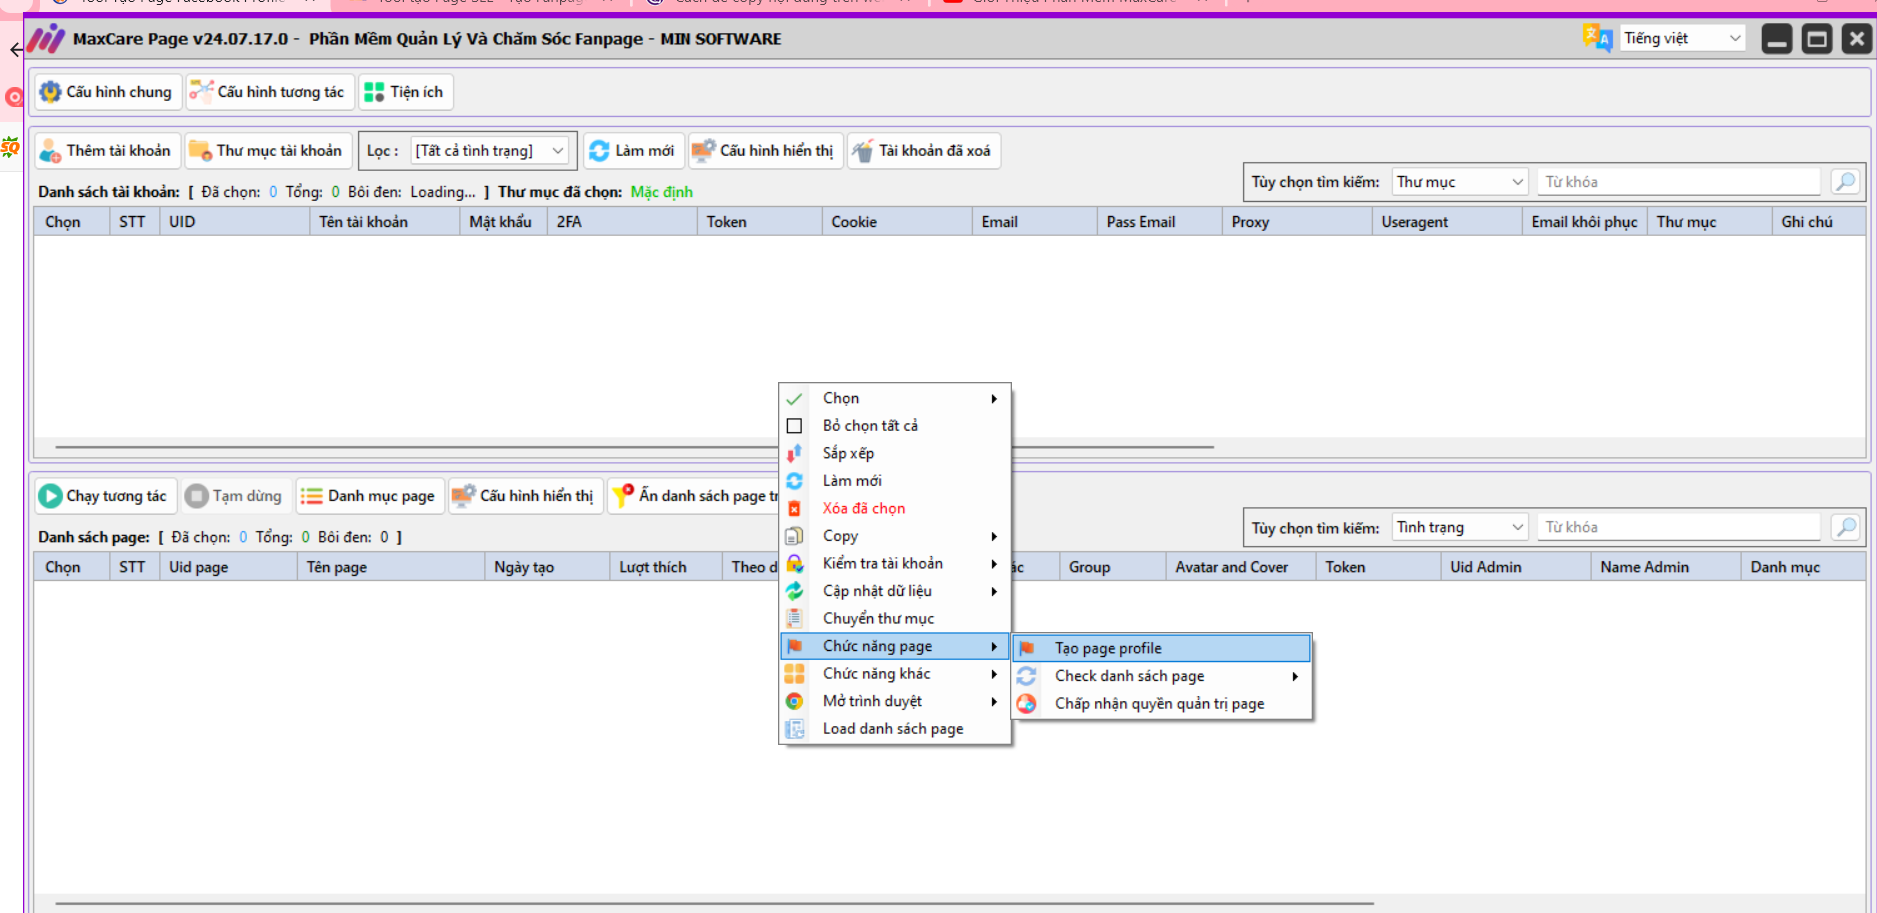Image resolution: width=1877 pixels, height=913 pixels.
Task: Open the Tiếng việt language dropdown
Action: (x=1682, y=39)
